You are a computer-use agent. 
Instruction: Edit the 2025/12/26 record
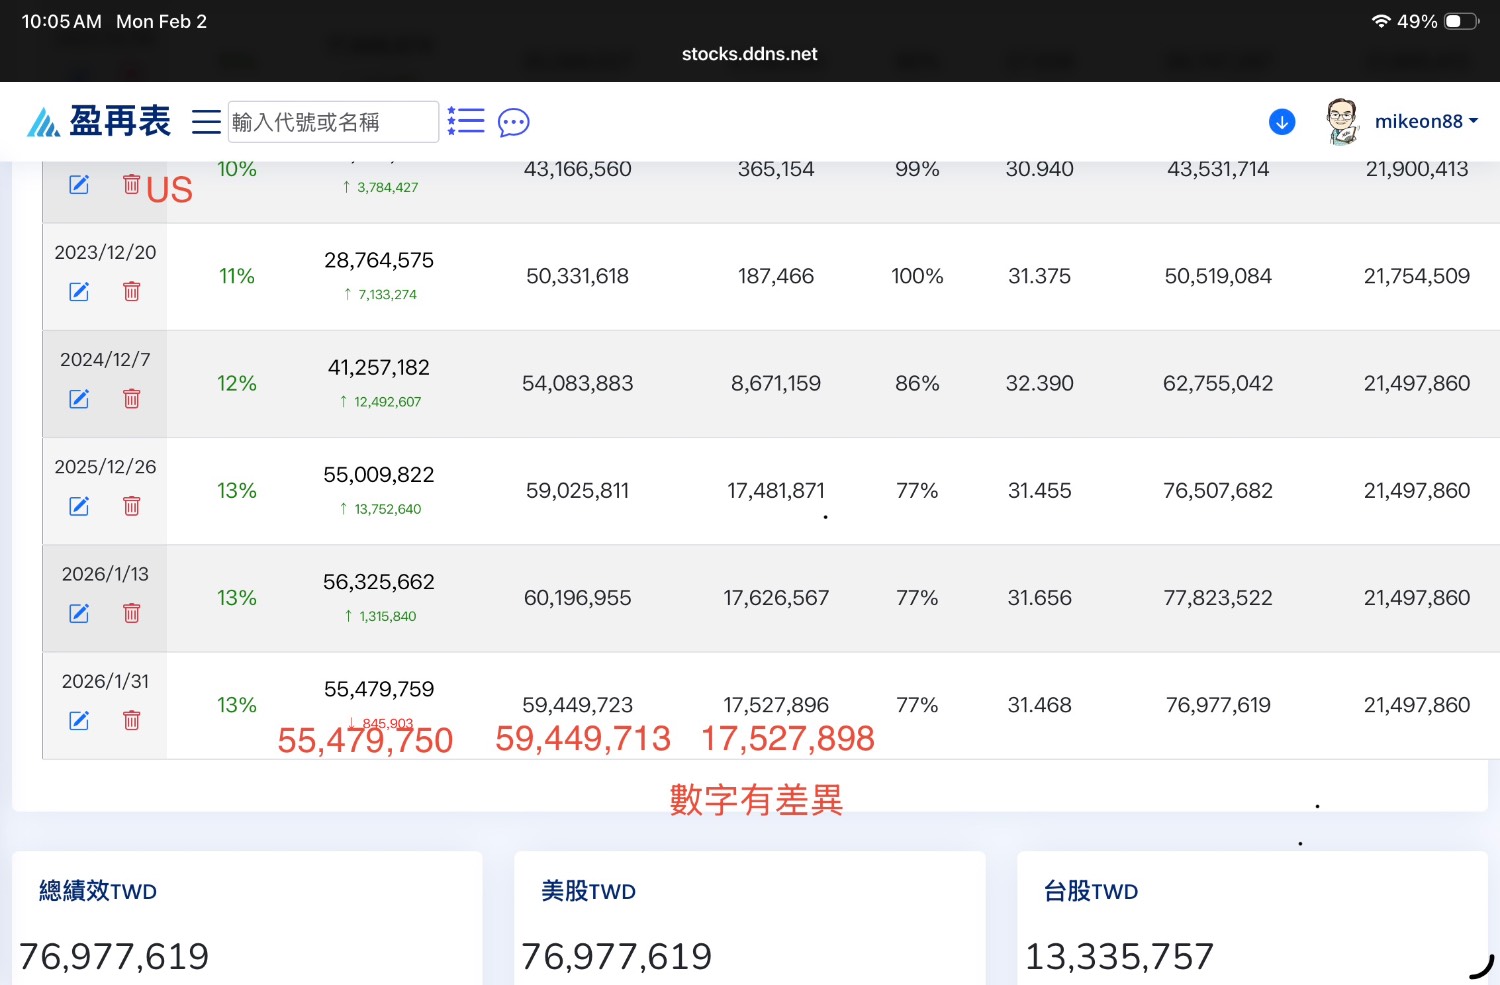(x=79, y=506)
